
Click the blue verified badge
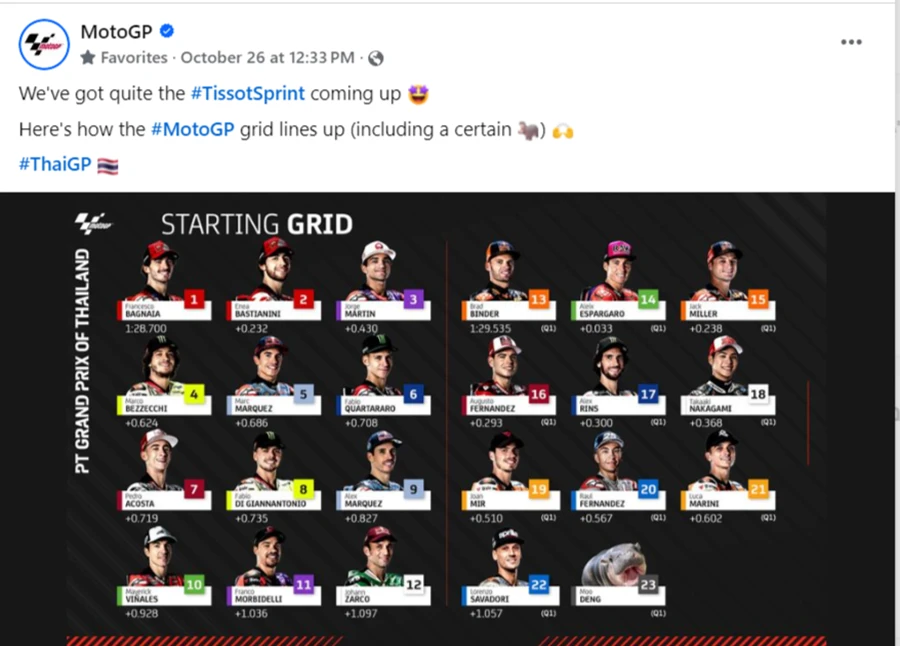pyautogui.click(x=167, y=32)
